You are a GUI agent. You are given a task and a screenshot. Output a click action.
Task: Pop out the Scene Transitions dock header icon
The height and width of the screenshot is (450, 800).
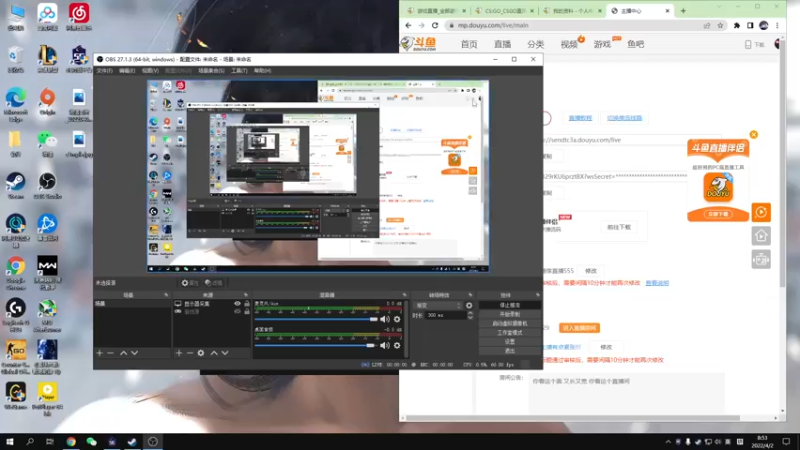pos(470,295)
